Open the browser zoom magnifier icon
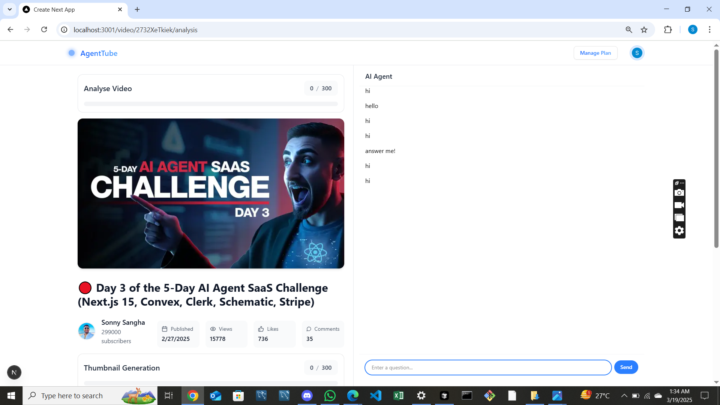 [x=629, y=30]
